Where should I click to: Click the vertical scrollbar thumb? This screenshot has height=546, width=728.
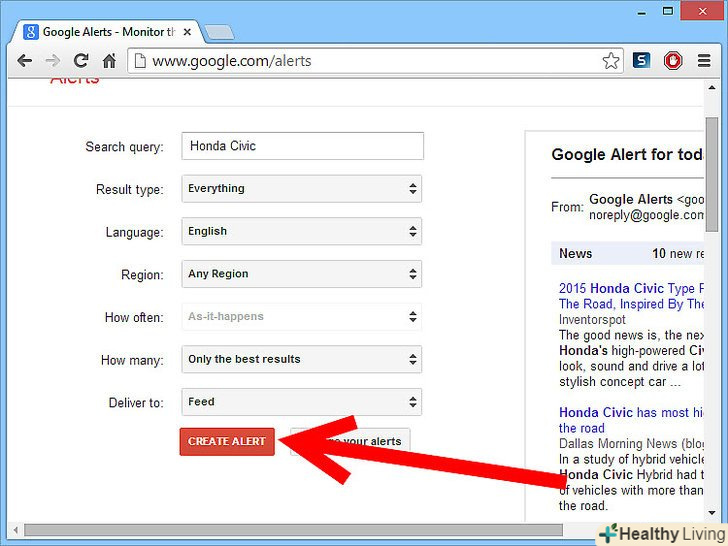(712, 175)
